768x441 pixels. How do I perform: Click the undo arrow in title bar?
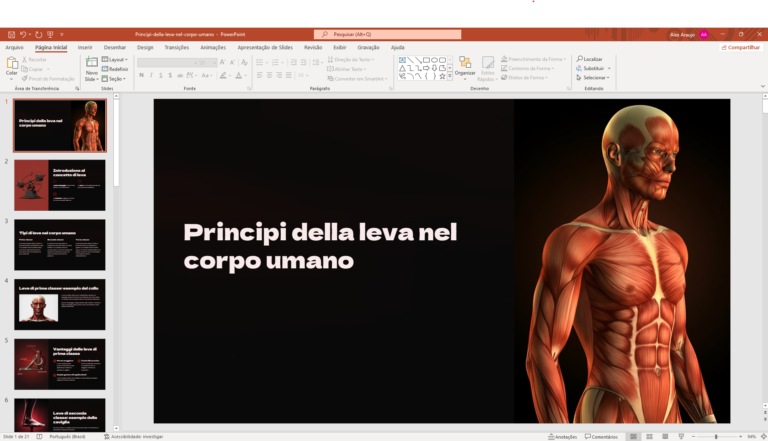24,34
